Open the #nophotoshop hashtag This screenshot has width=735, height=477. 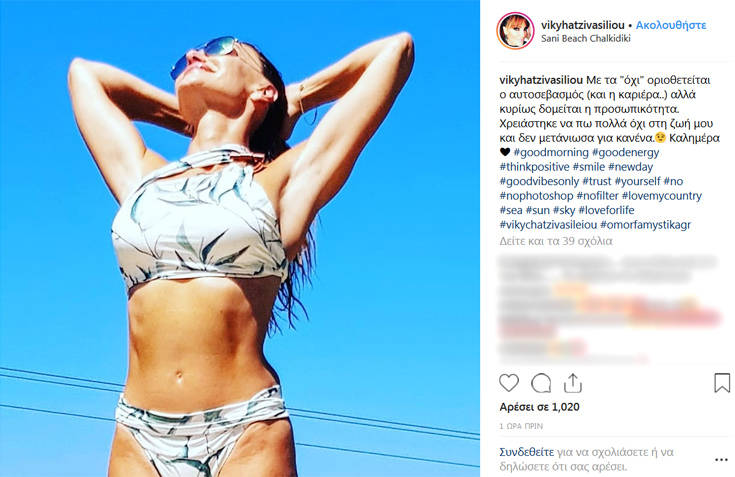pyautogui.click(x=536, y=195)
